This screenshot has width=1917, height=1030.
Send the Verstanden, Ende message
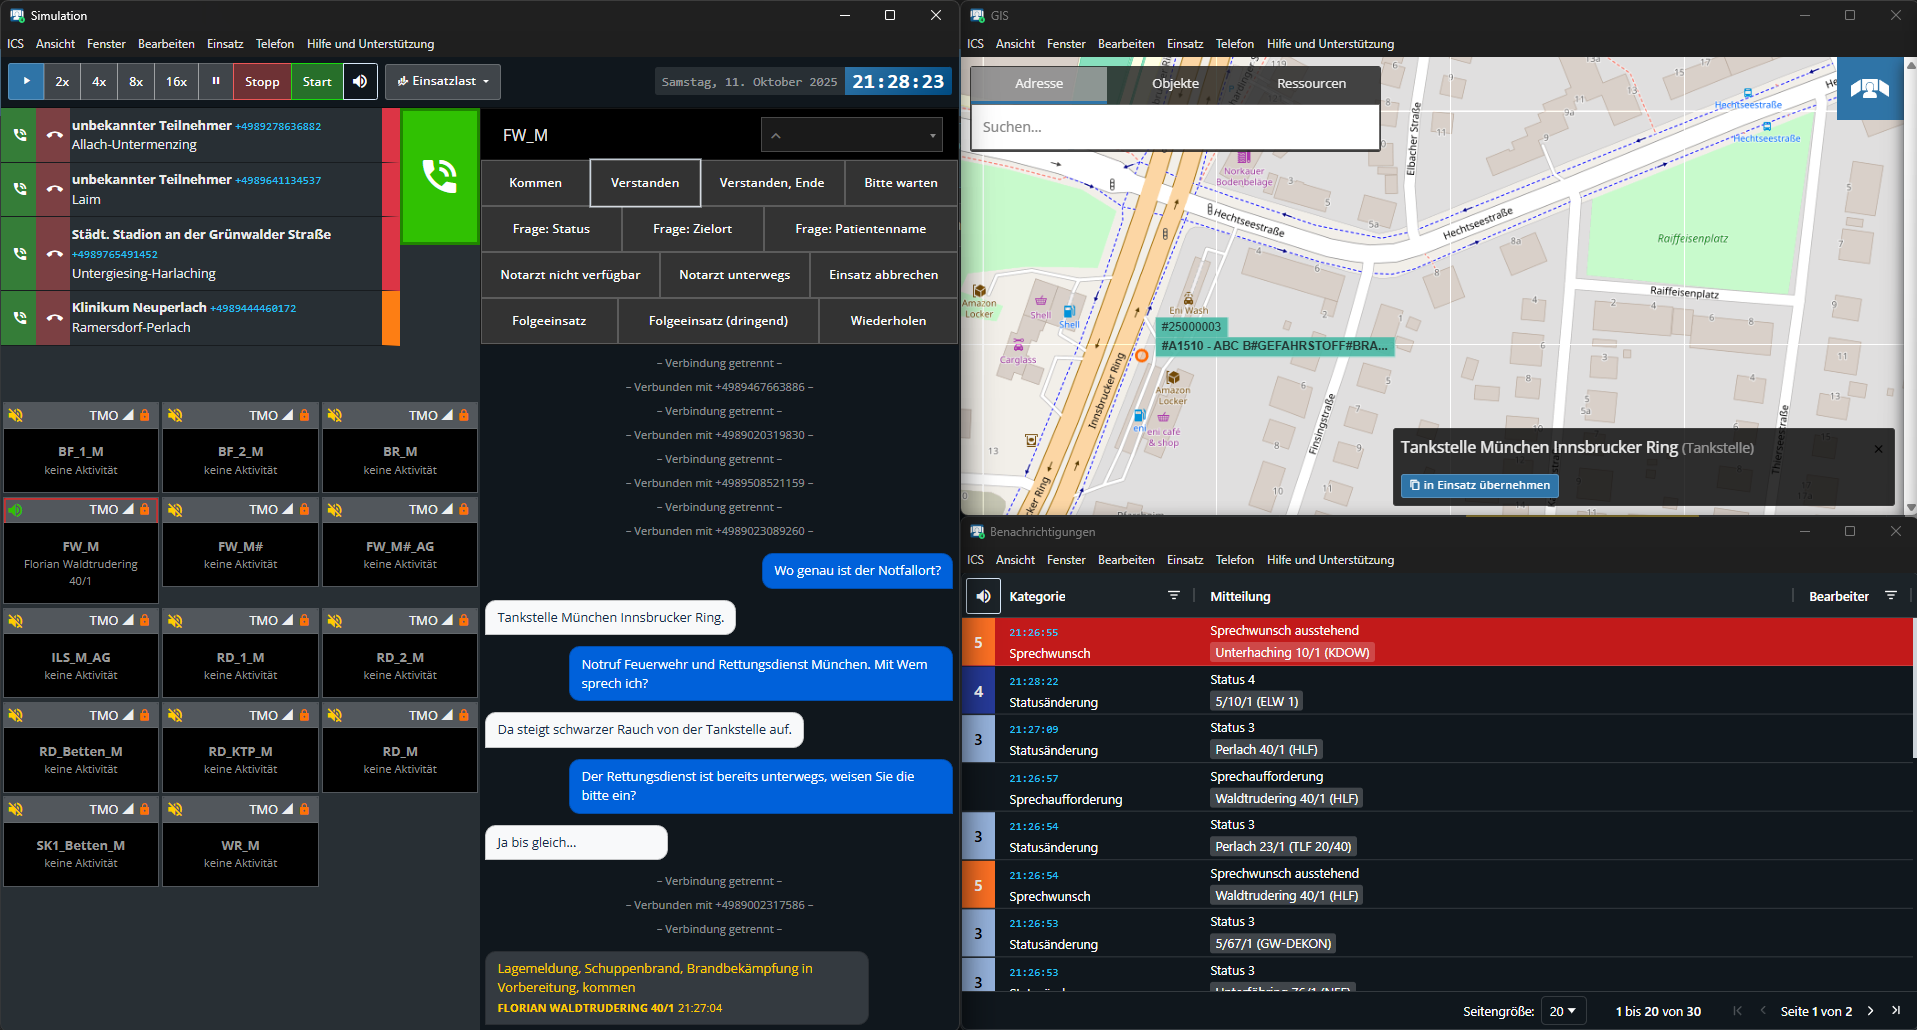point(771,183)
